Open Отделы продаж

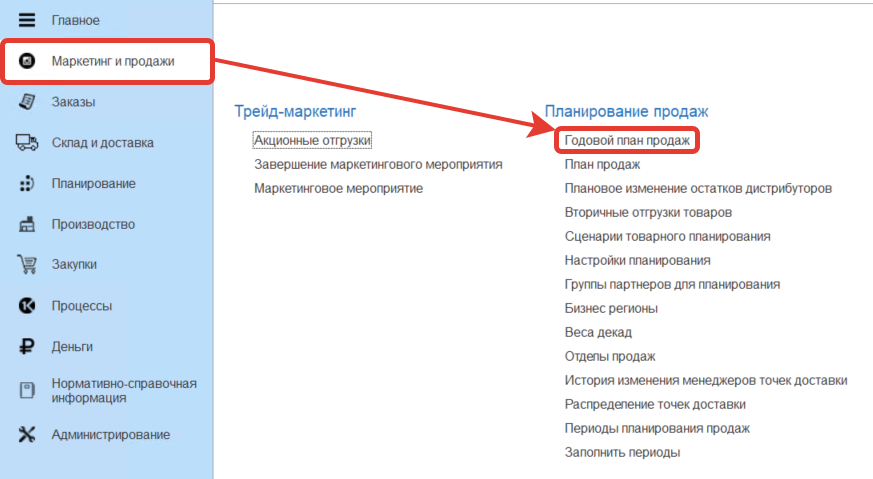point(610,356)
